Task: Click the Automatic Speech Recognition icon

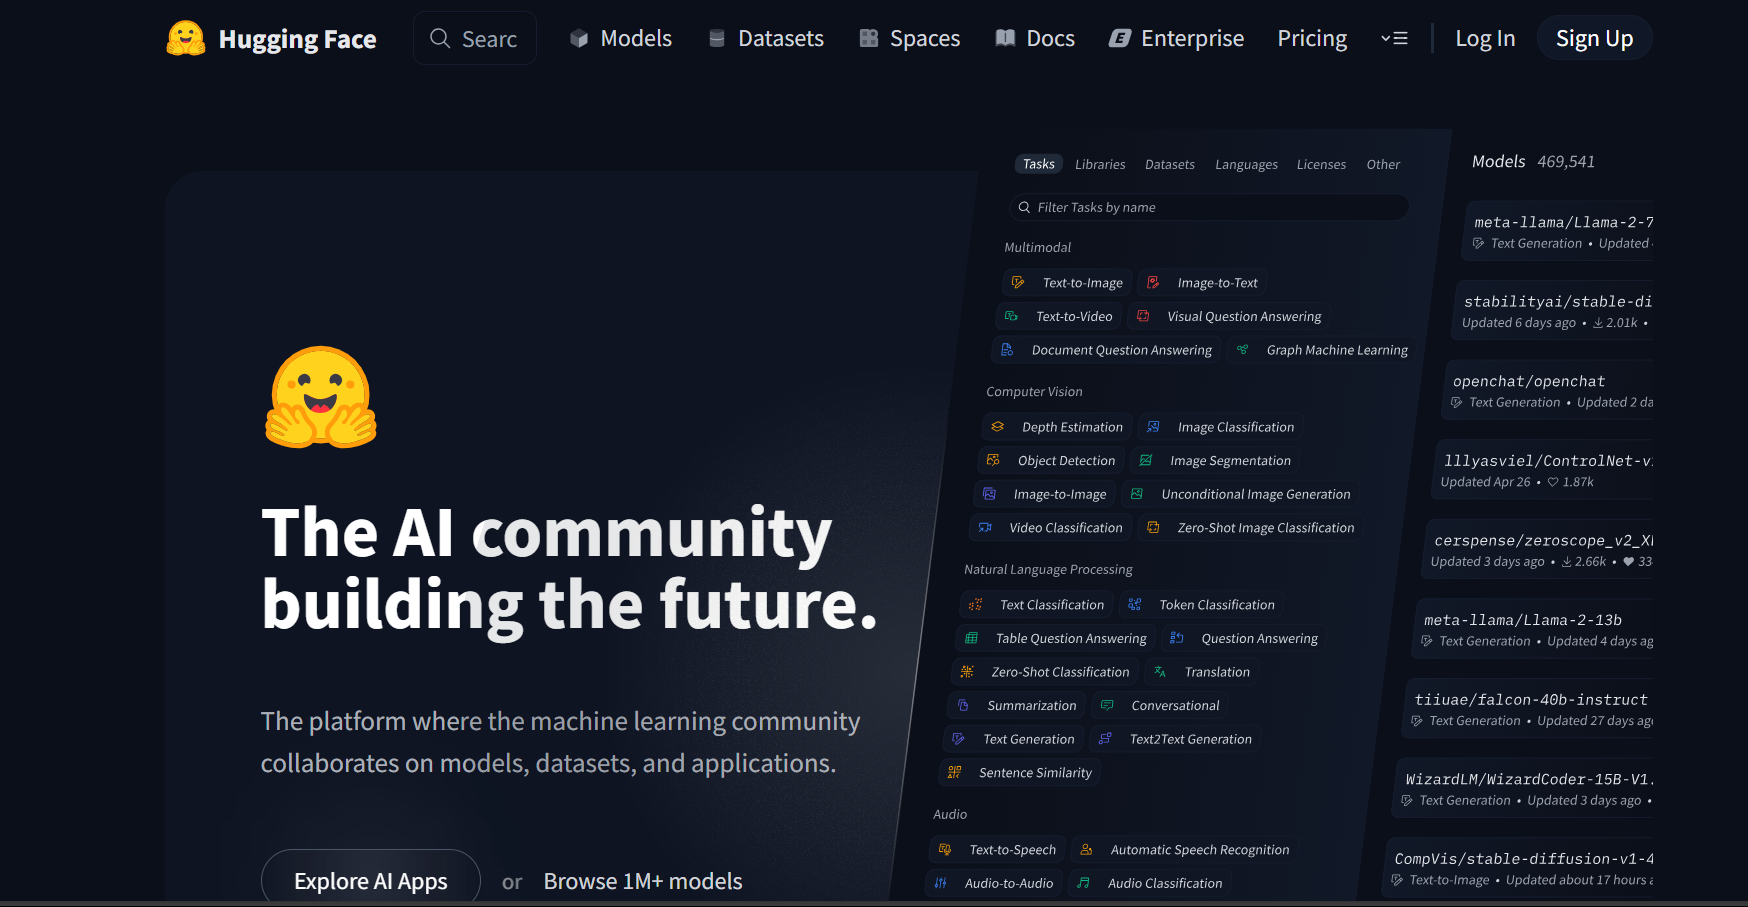Action: (x=1087, y=850)
